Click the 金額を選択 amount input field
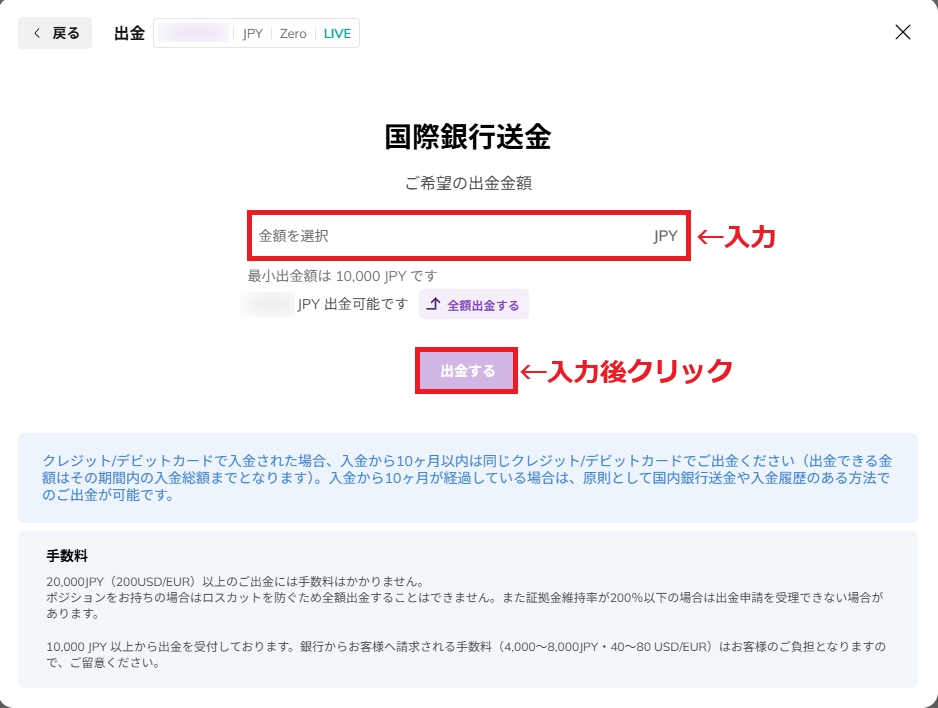 pos(468,236)
